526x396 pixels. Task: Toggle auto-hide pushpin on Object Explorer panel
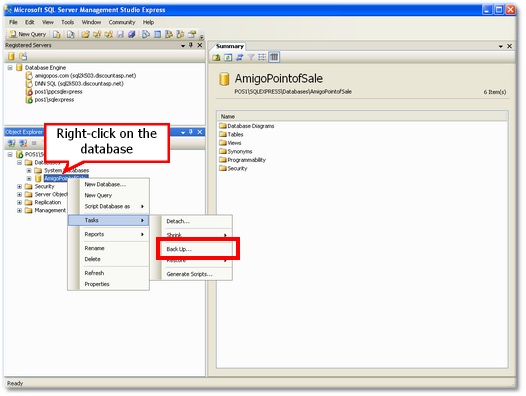191,132
